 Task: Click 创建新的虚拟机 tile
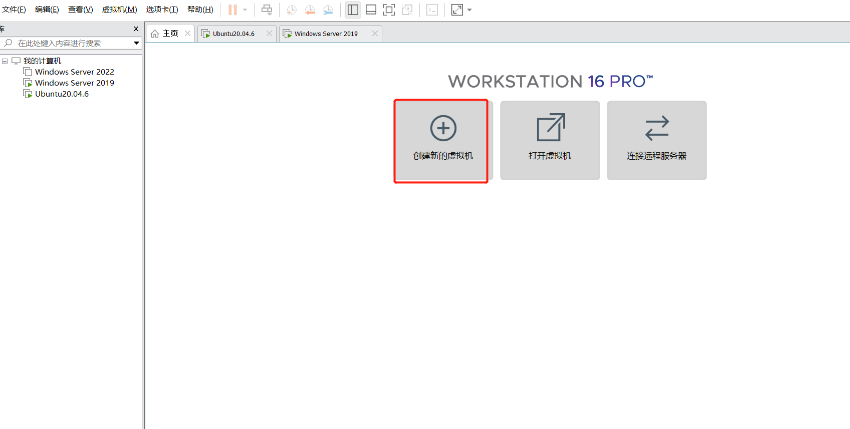point(443,140)
